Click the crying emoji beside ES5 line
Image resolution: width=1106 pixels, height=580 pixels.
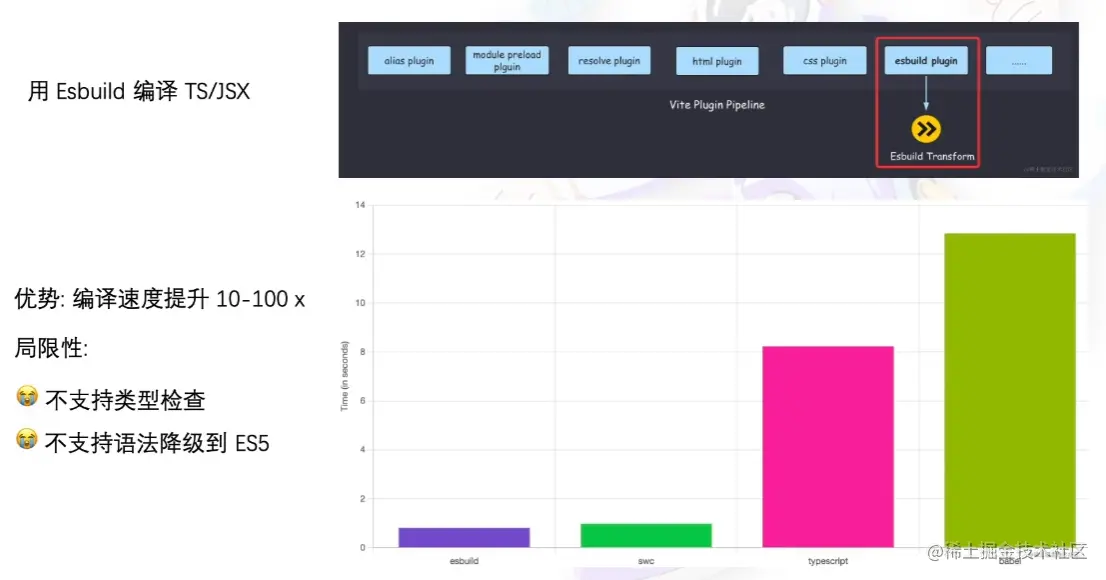point(27,439)
